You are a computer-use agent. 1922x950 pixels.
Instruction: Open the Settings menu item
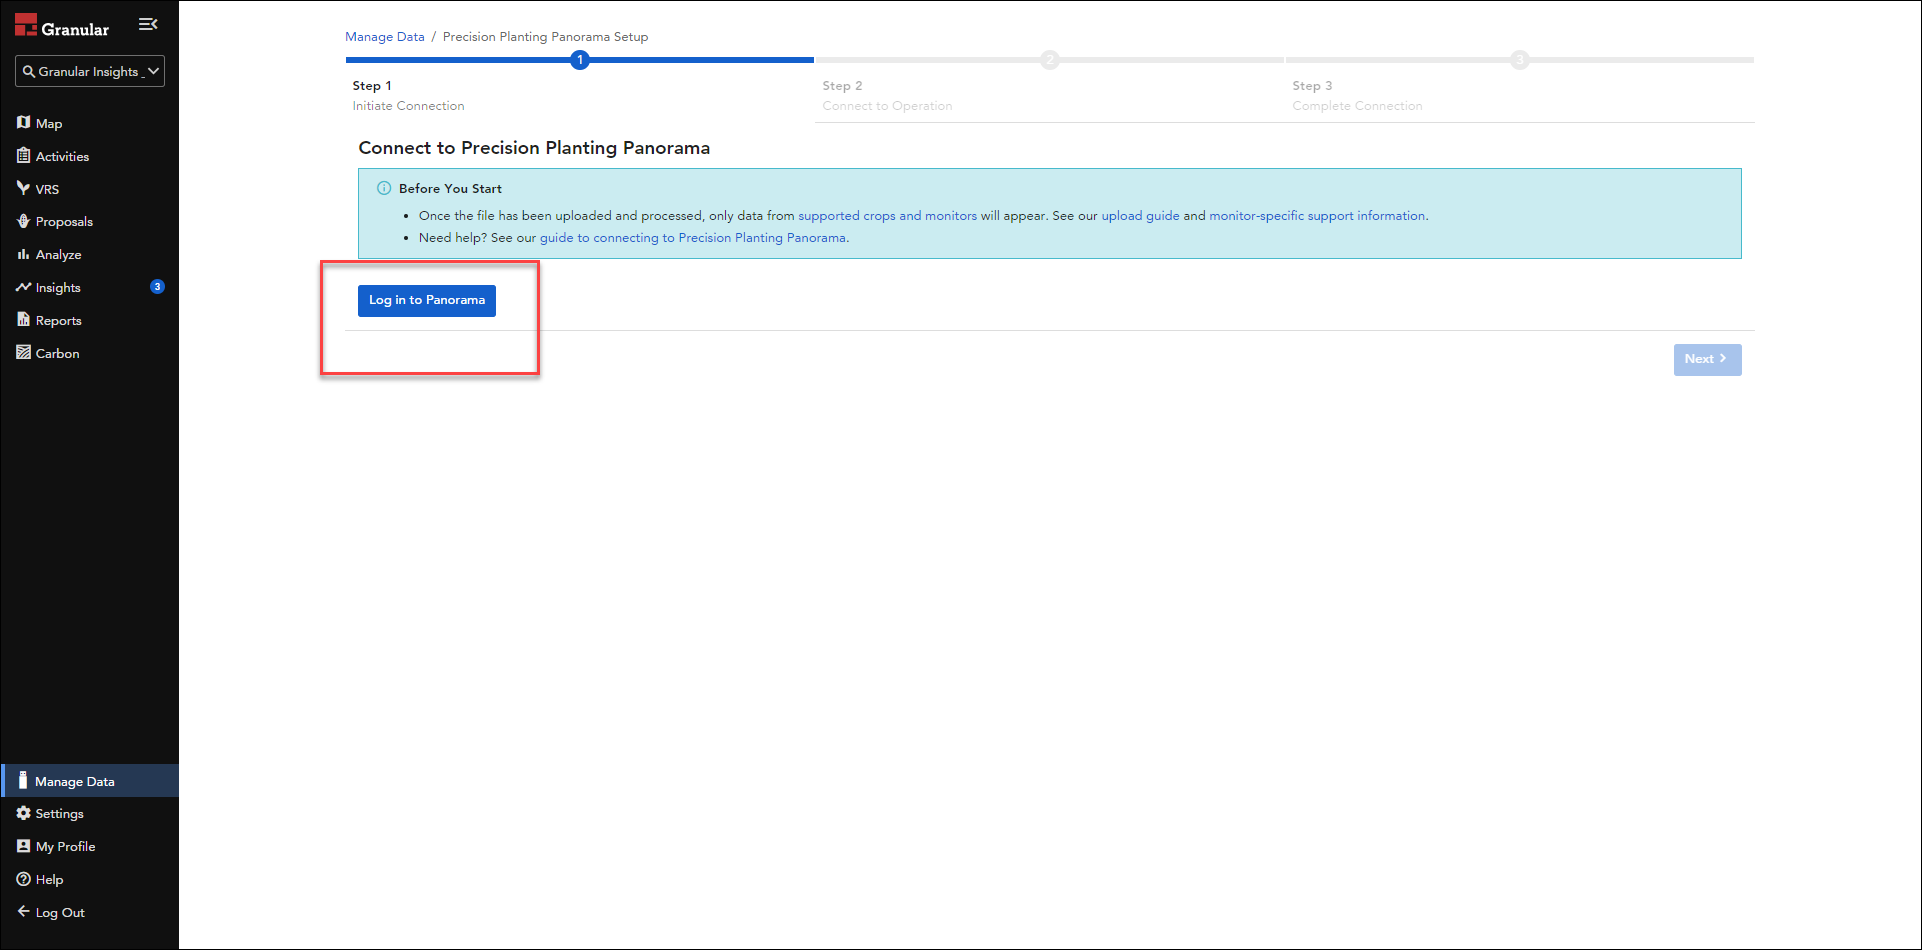point(90,814)
